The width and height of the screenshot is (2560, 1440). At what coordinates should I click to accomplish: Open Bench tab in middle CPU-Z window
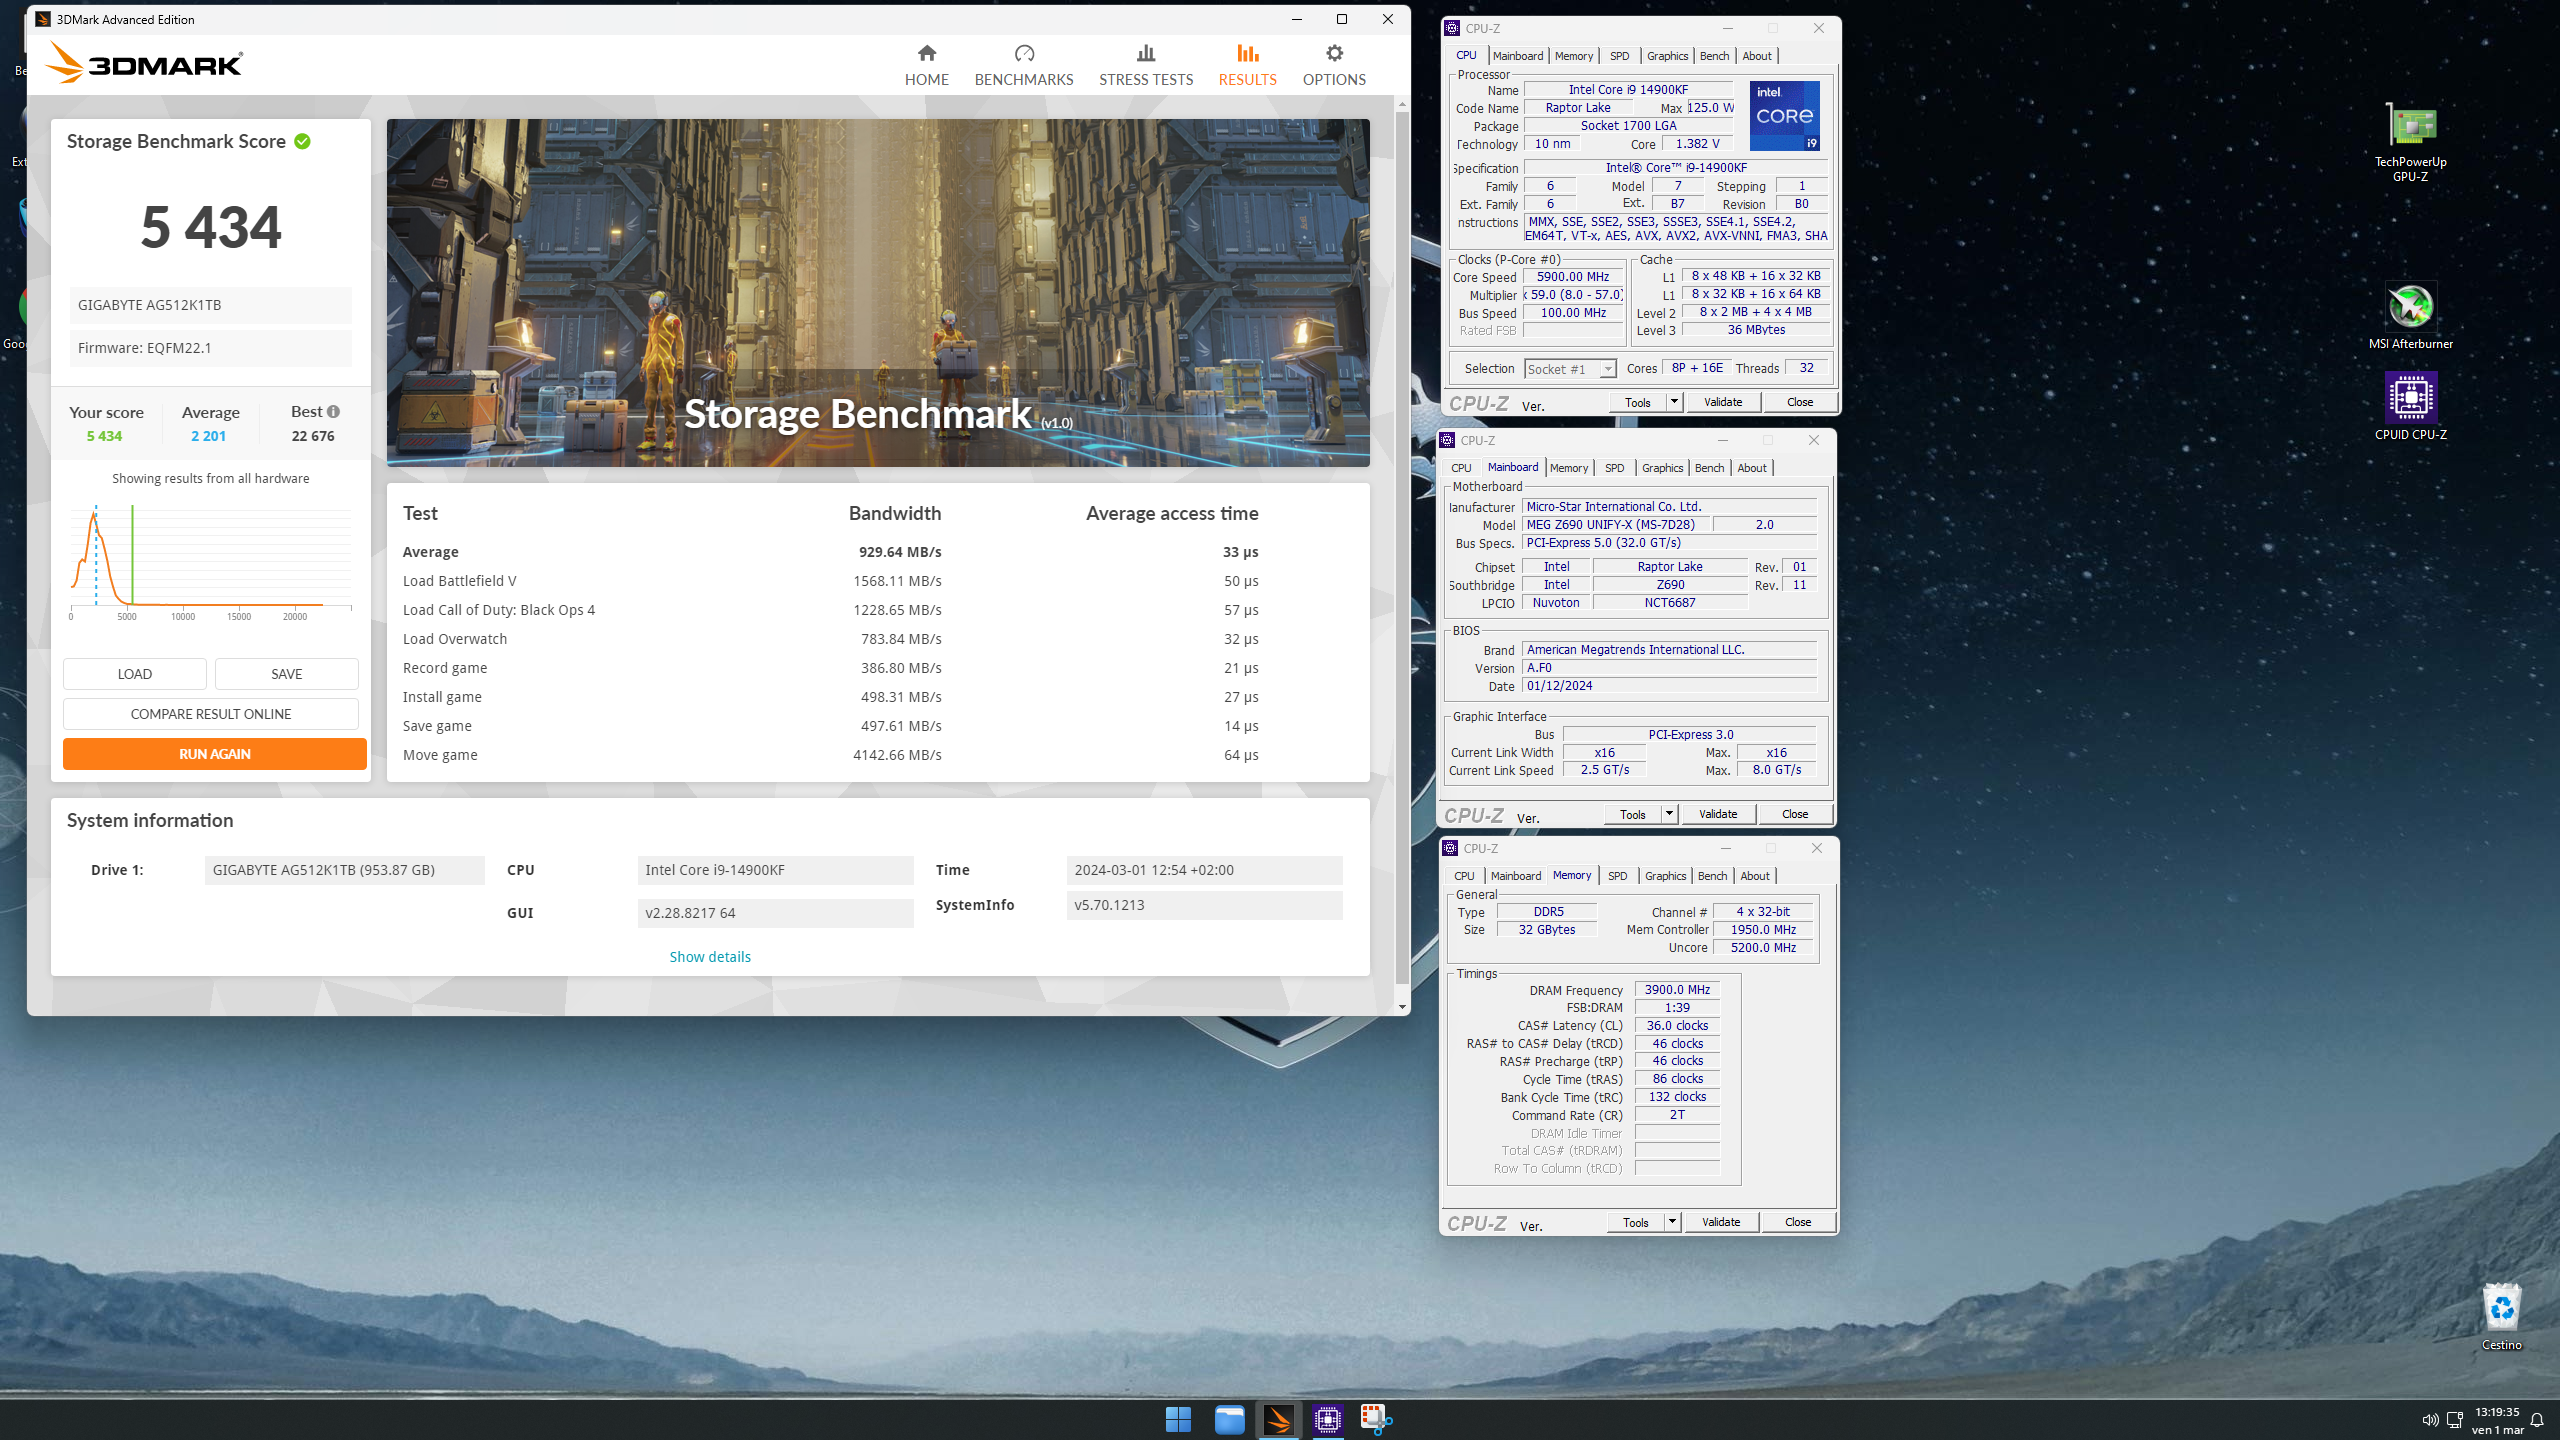tap(1709, 468)
